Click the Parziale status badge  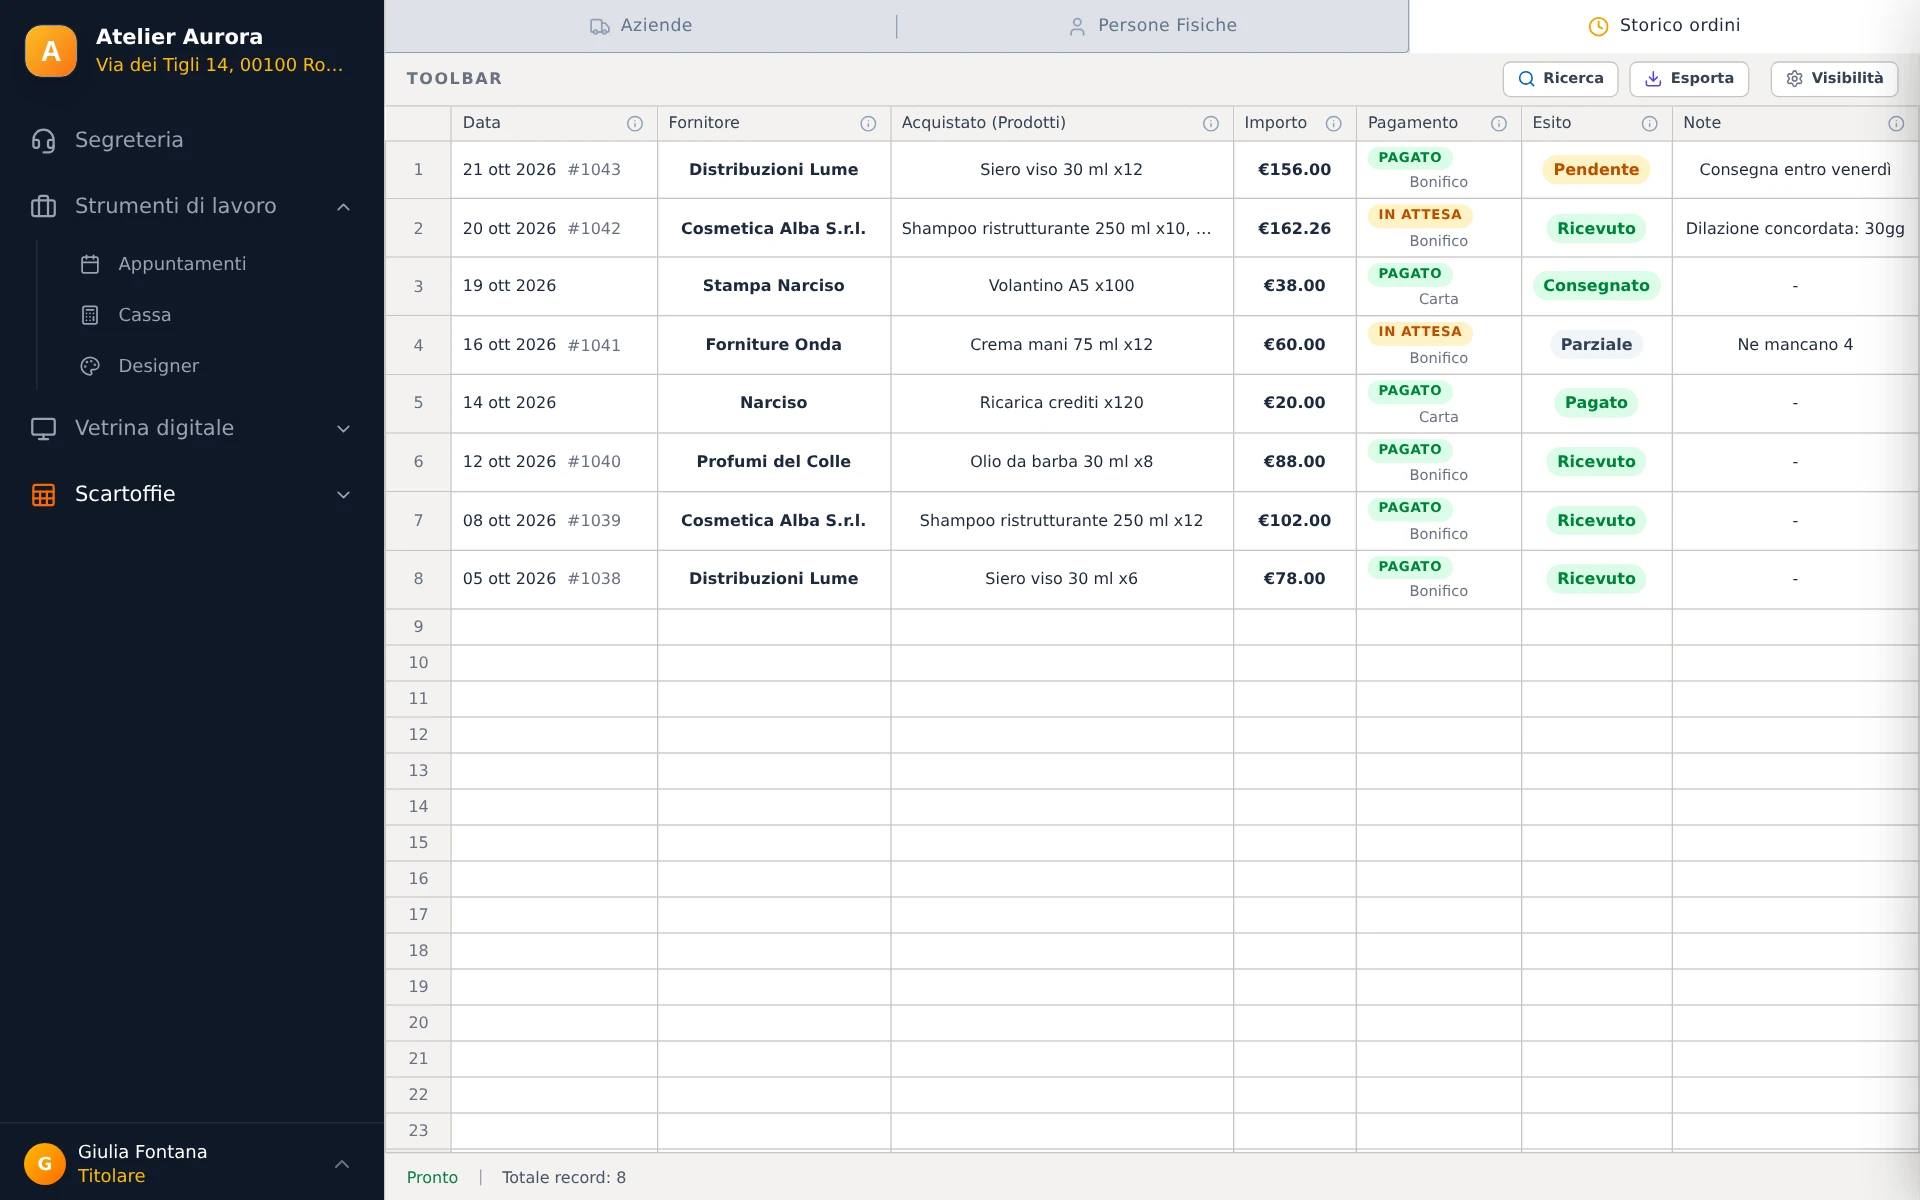point(1596,345)
